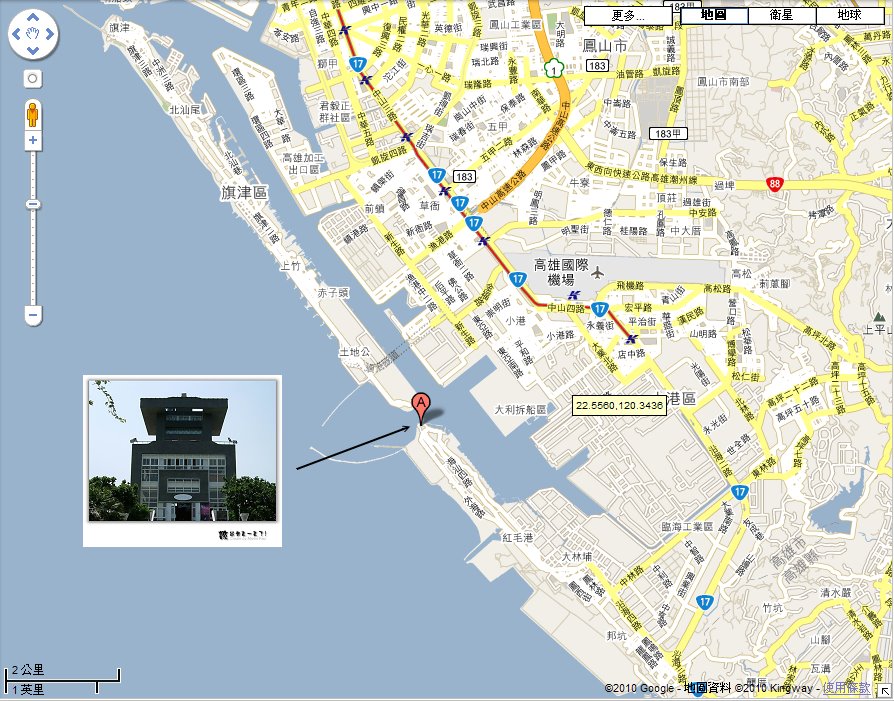The height and width of the screenshot is (701, 894).
Task: Click the zoom slider handle
Action: 33,205
